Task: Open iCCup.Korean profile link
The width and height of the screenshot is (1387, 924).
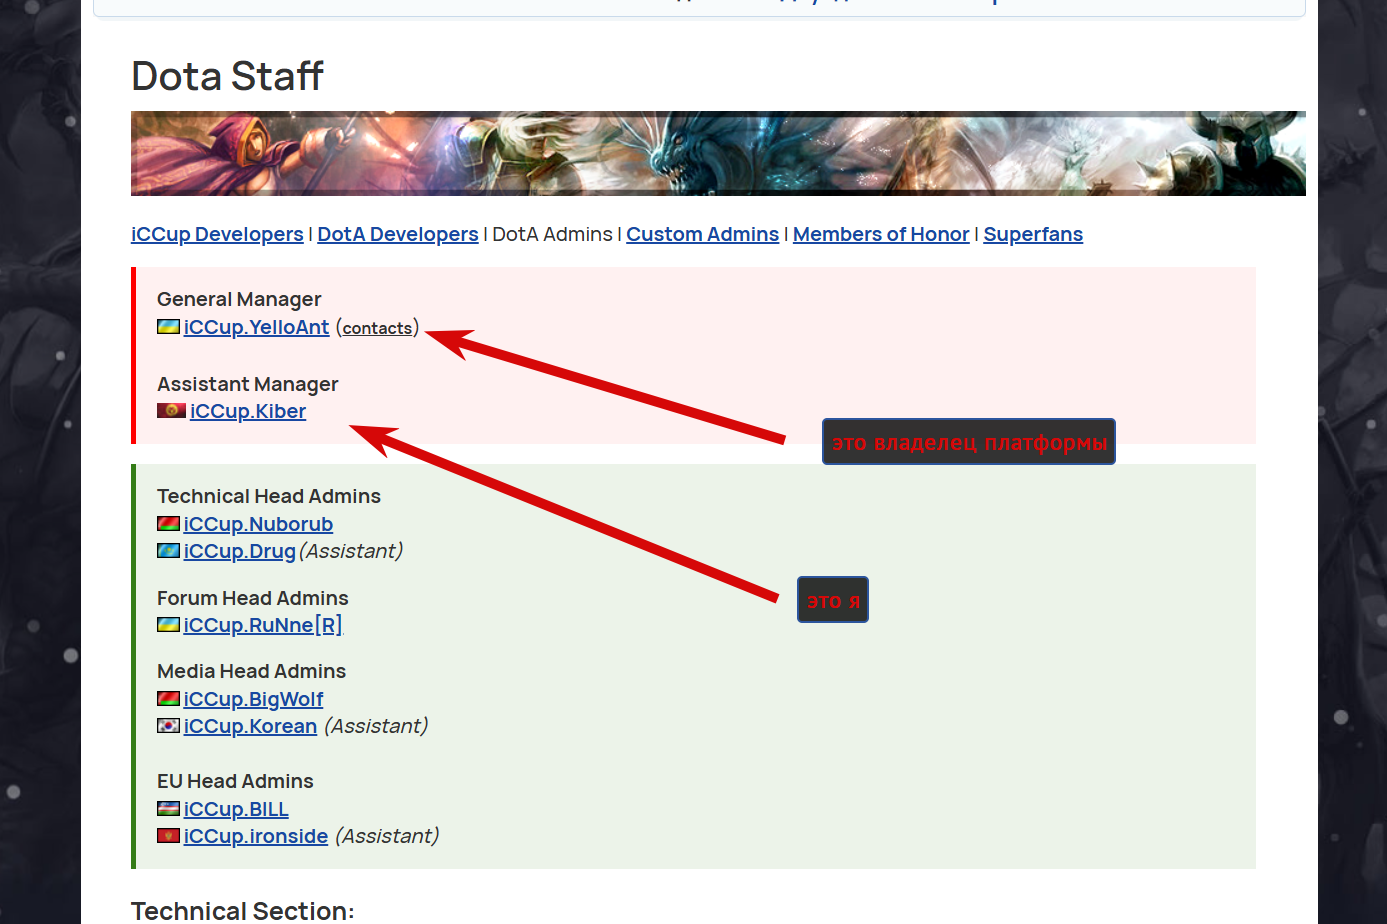Action: [x=250, y=726]
